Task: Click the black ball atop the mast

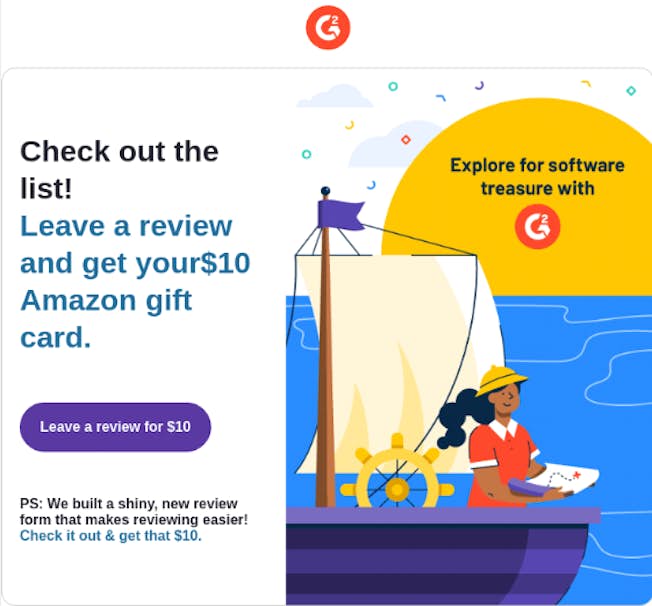Action: coord(326,191)
